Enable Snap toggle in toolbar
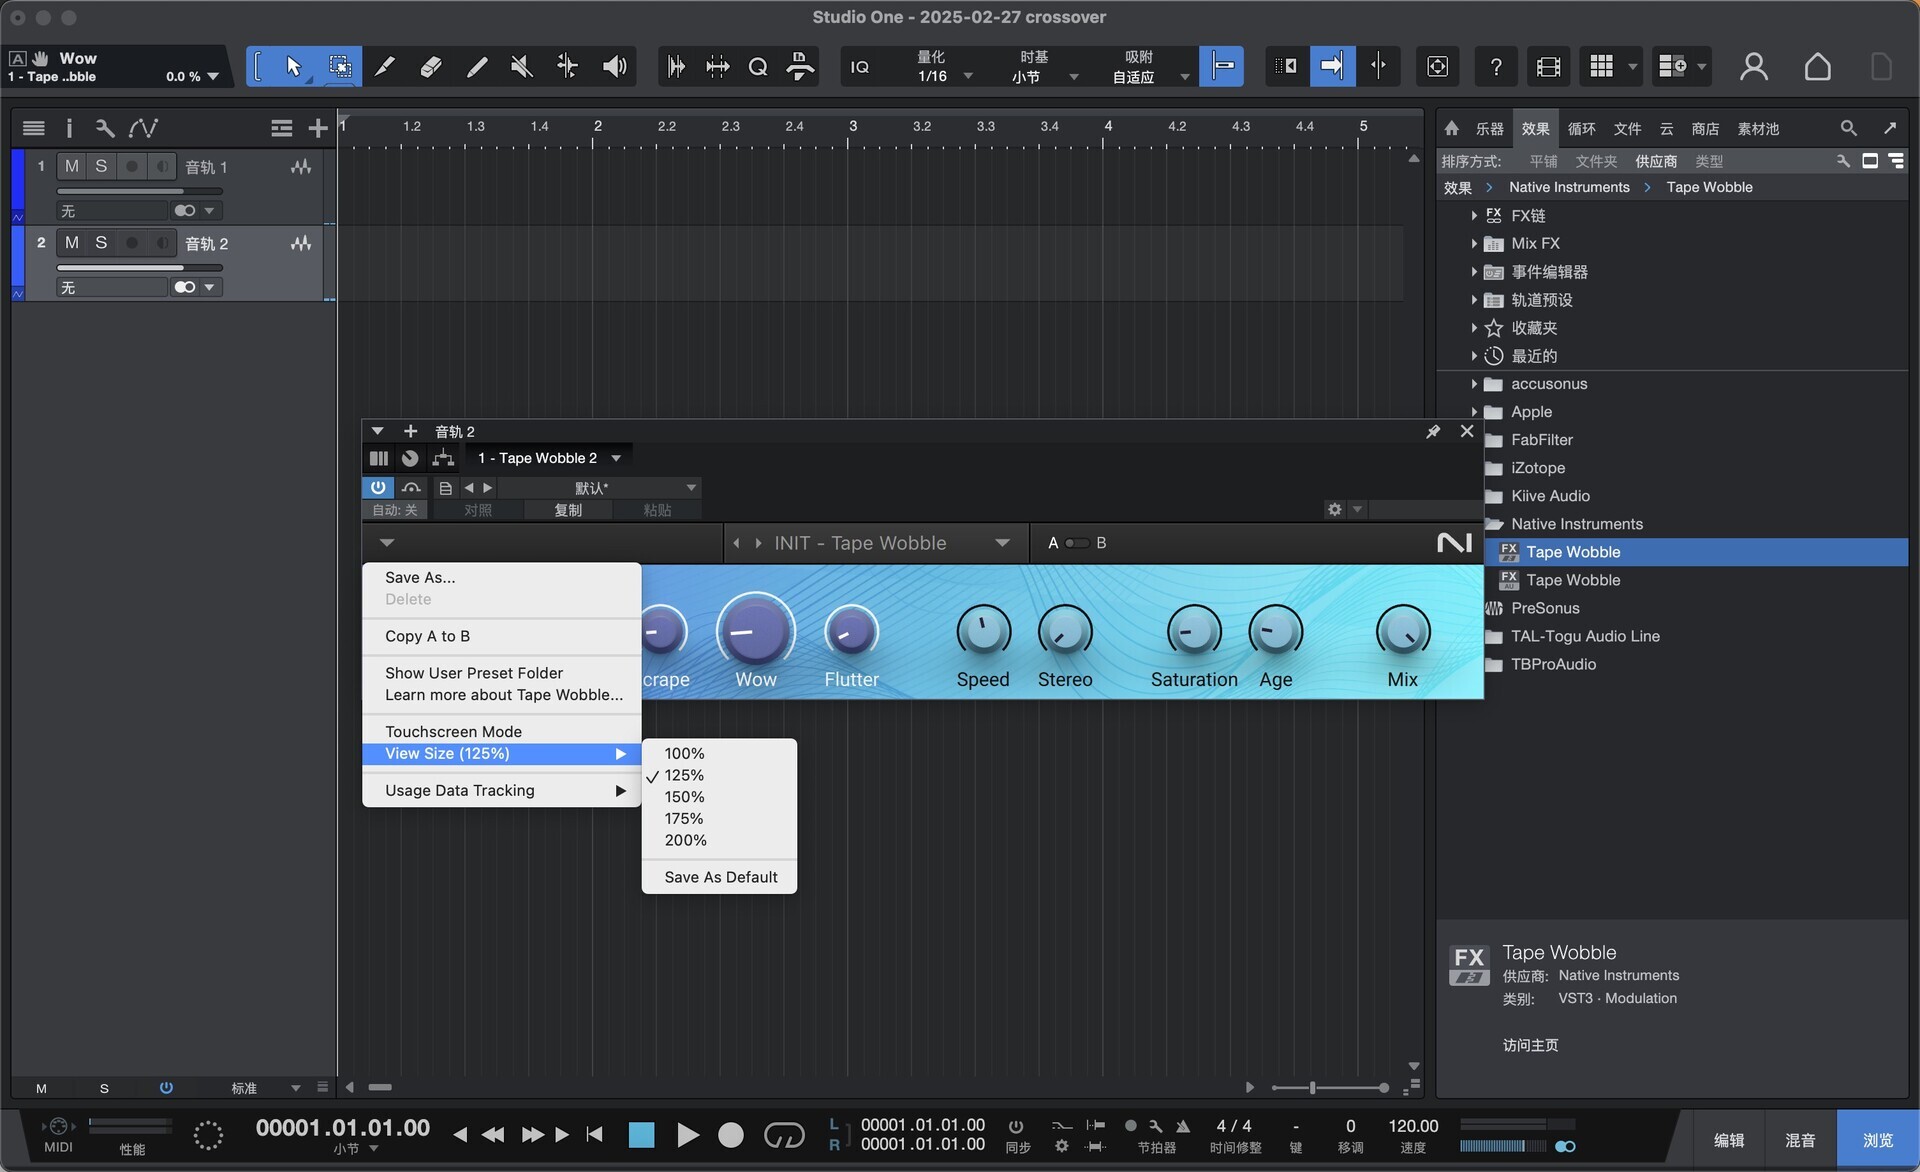The height and width of the screenshot is (1172, 1920). coord(1221,67)
